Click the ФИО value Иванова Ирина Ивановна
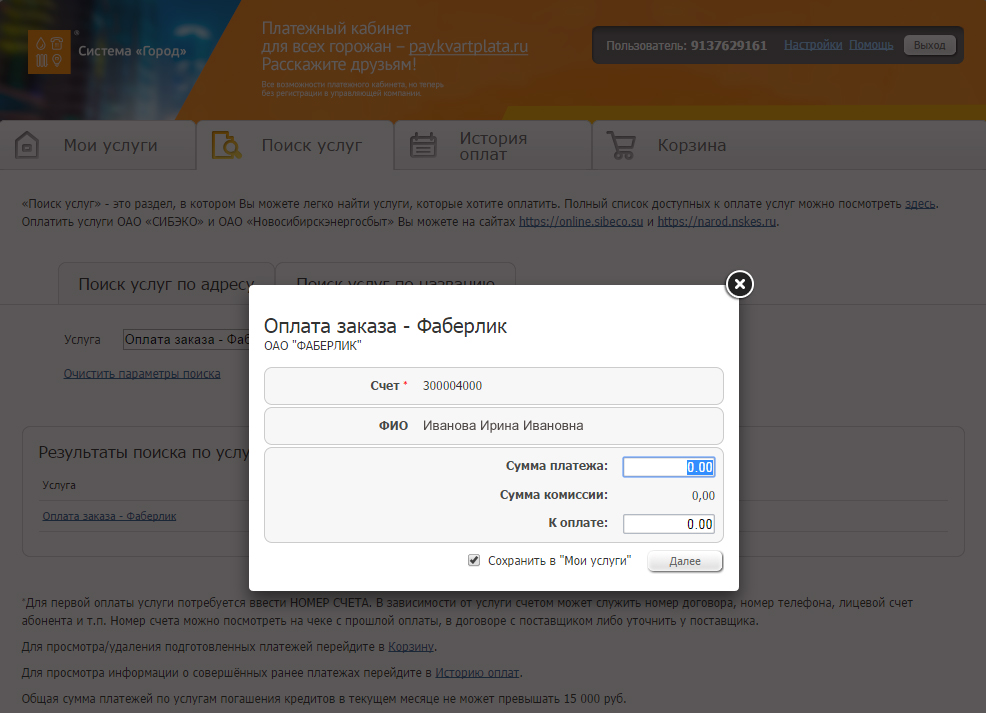Screen dimensions: 986x713 pyautogui.click(x=503, y=426)
